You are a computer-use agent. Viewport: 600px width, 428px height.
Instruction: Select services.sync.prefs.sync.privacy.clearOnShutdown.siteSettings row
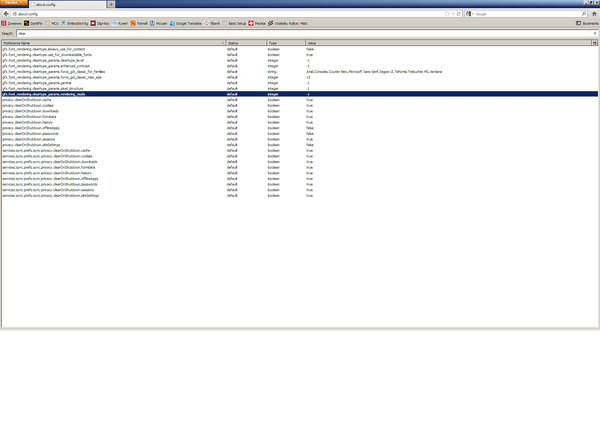tap(300, 195)
